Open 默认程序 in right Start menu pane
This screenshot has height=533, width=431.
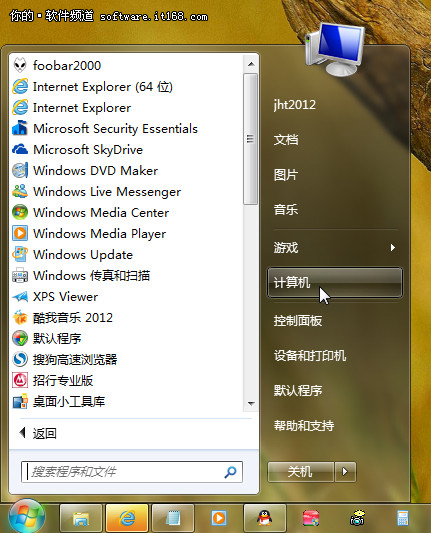click(x=298, y=391)
